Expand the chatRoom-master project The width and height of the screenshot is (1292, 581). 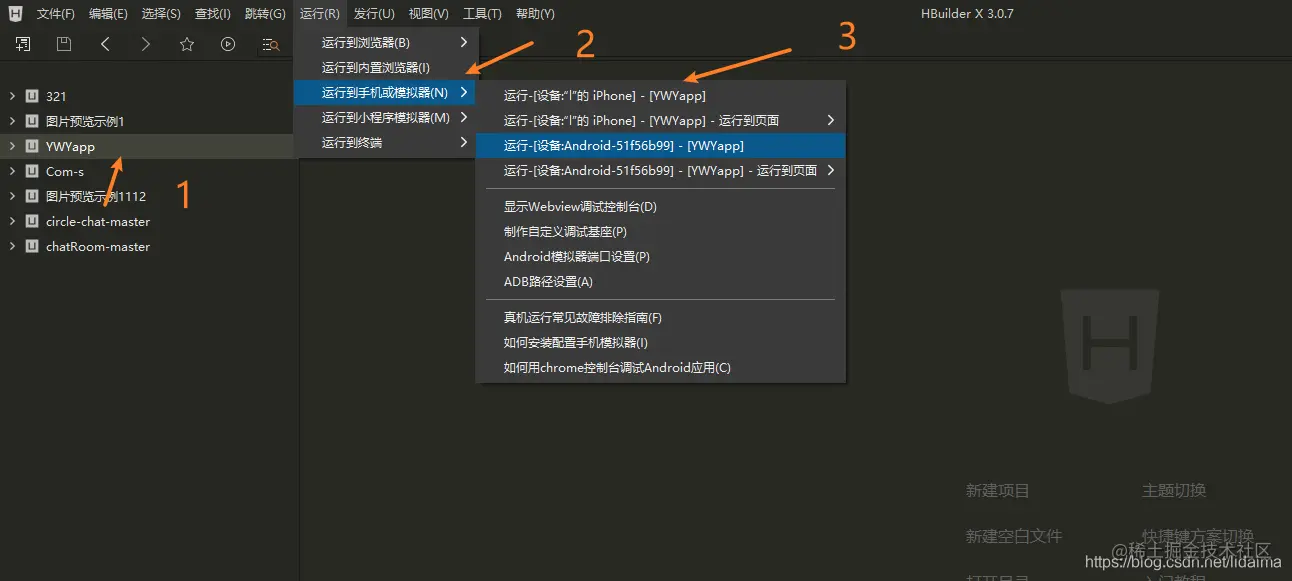(x=10, y=246)
